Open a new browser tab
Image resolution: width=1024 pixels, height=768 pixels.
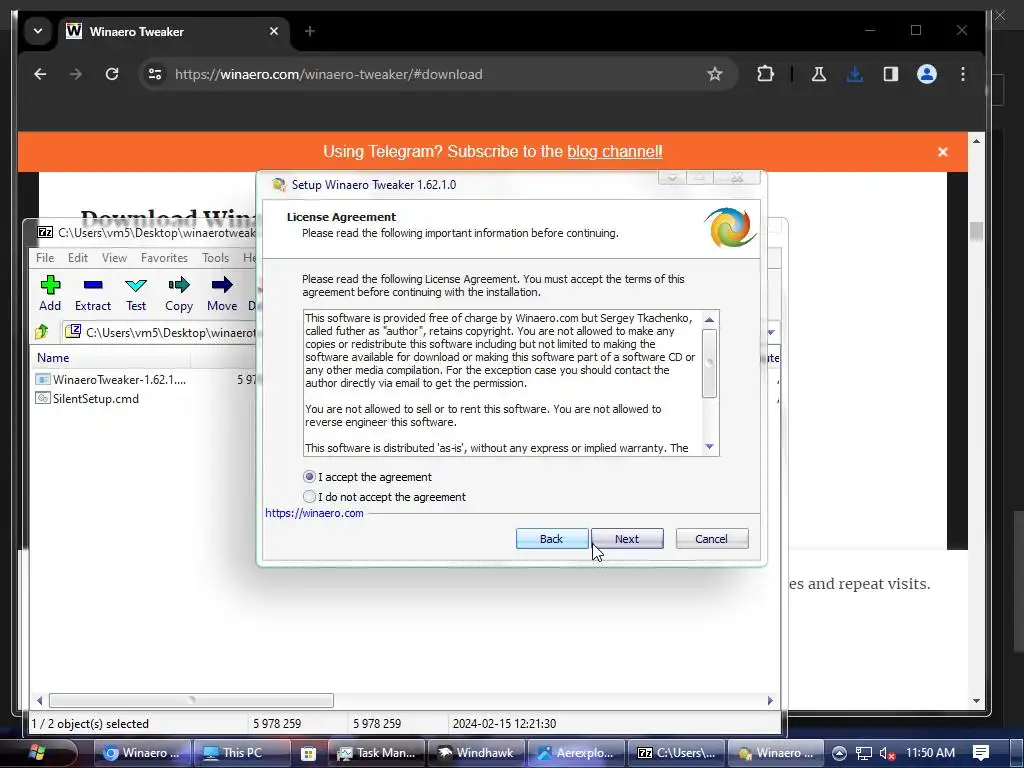pyautogui.click(x=310, y=31)
